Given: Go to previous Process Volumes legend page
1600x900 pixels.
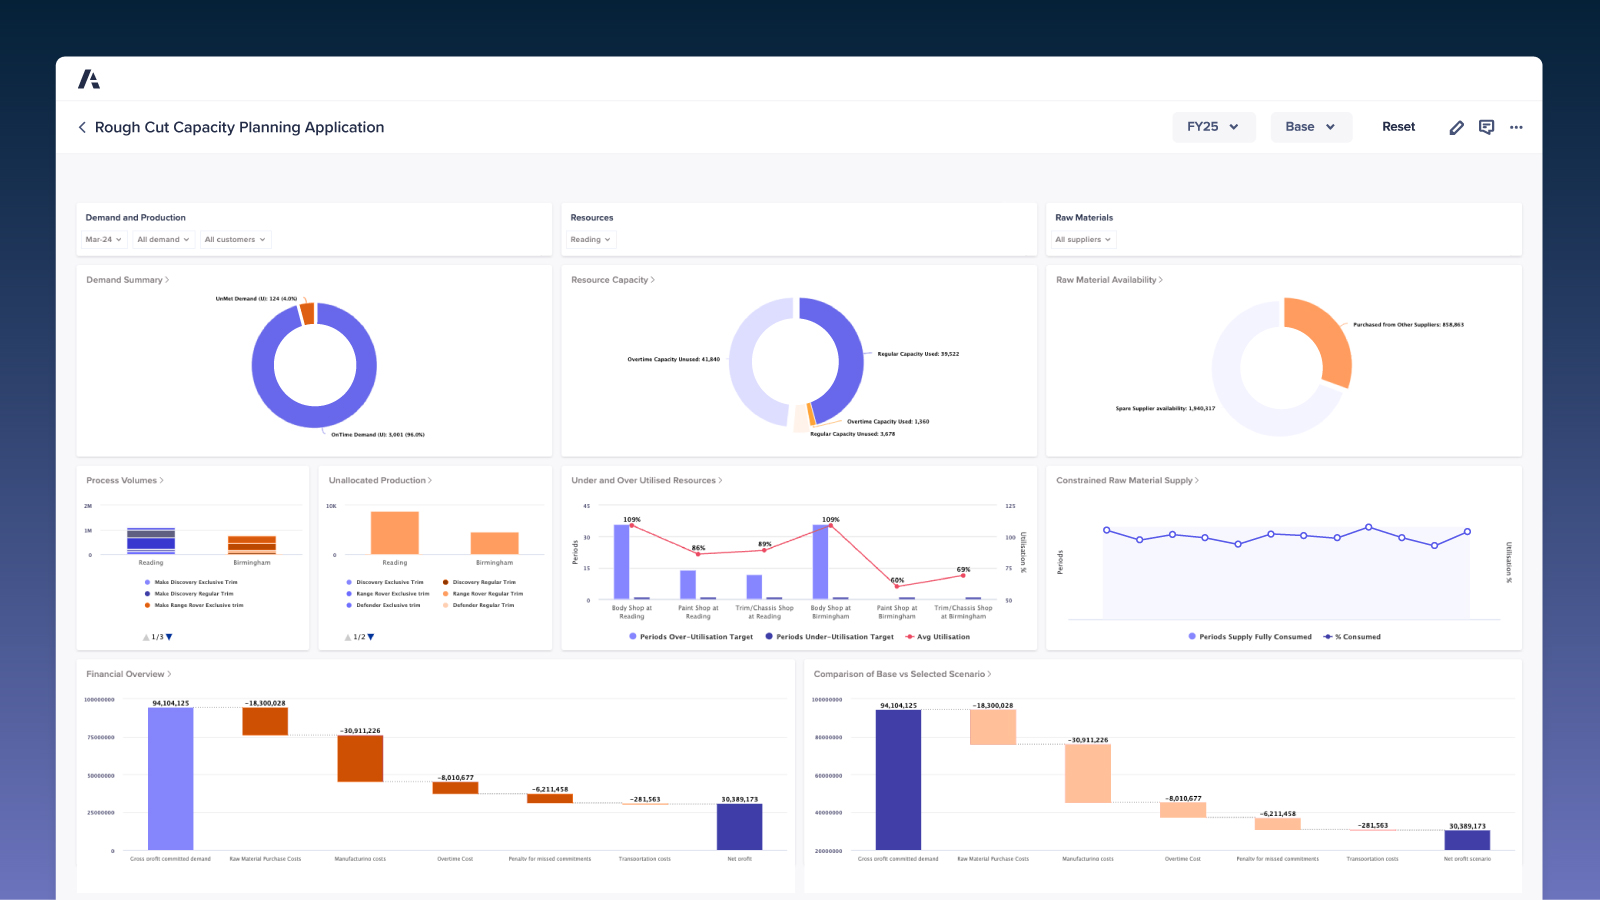Looking at the screenshot, I should 146,637.
